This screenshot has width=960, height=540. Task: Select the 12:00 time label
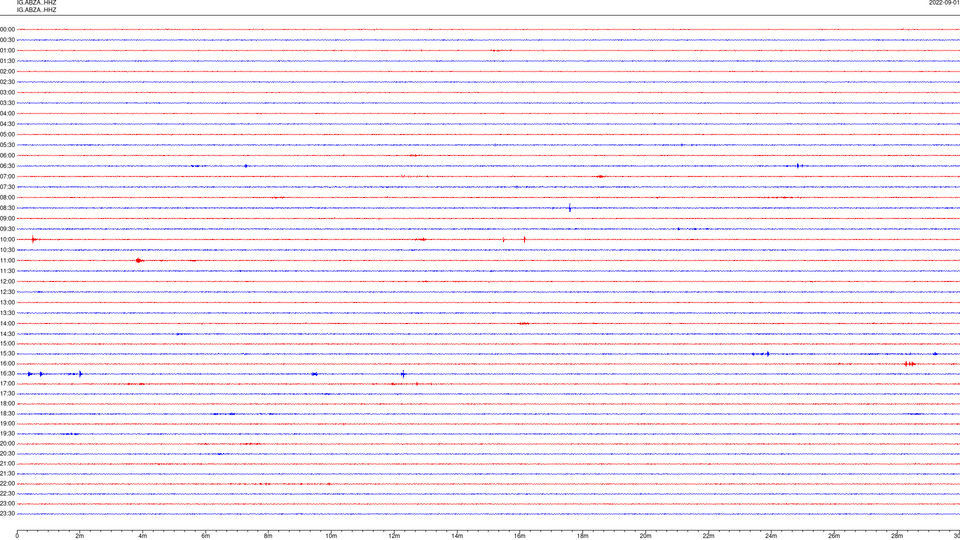7,282
